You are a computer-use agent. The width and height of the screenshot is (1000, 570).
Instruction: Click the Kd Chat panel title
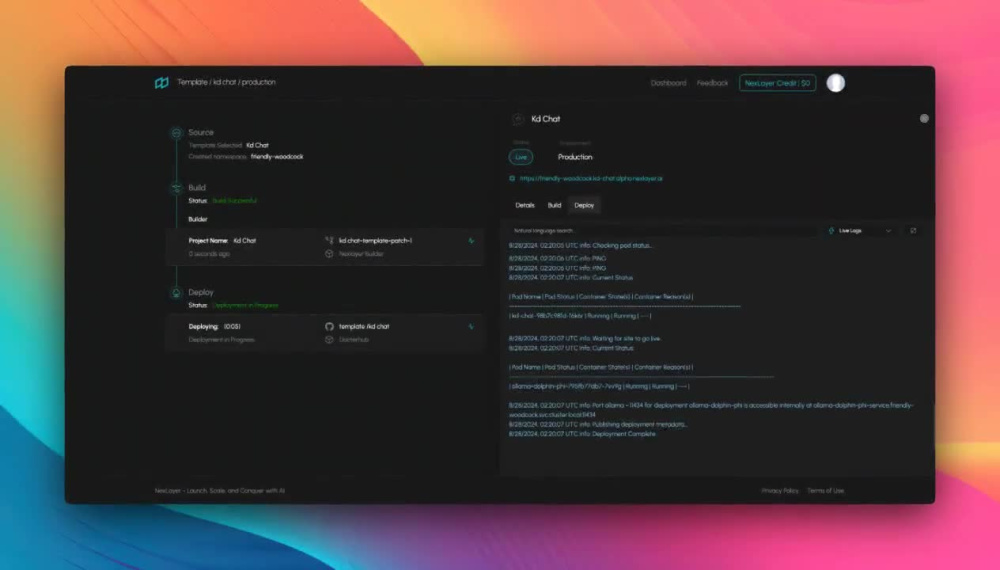coord(546,119)
